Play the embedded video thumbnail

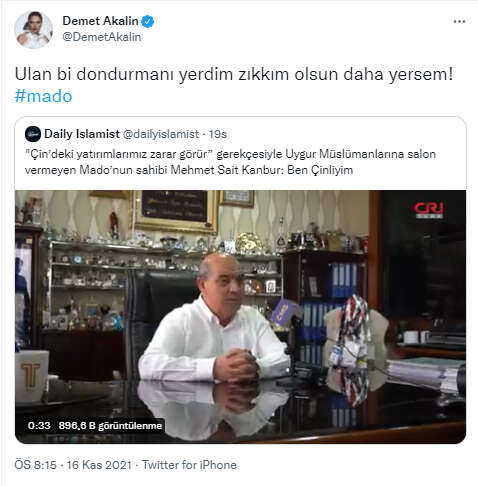240,317
